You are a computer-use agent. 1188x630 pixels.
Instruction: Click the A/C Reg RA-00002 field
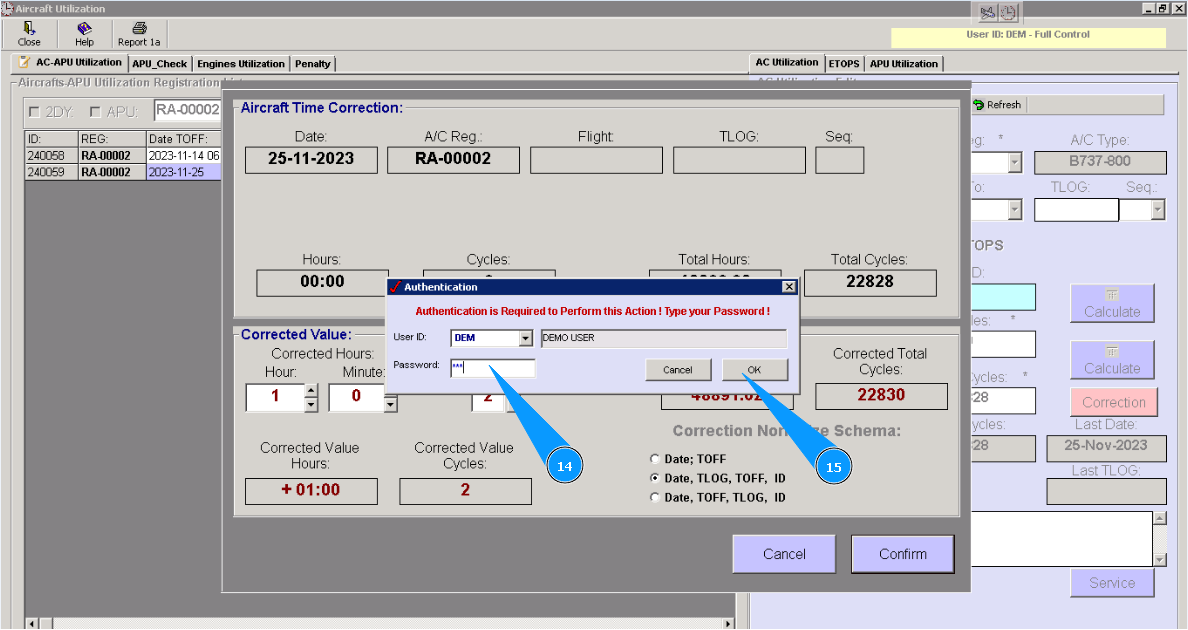pos(453,159)
